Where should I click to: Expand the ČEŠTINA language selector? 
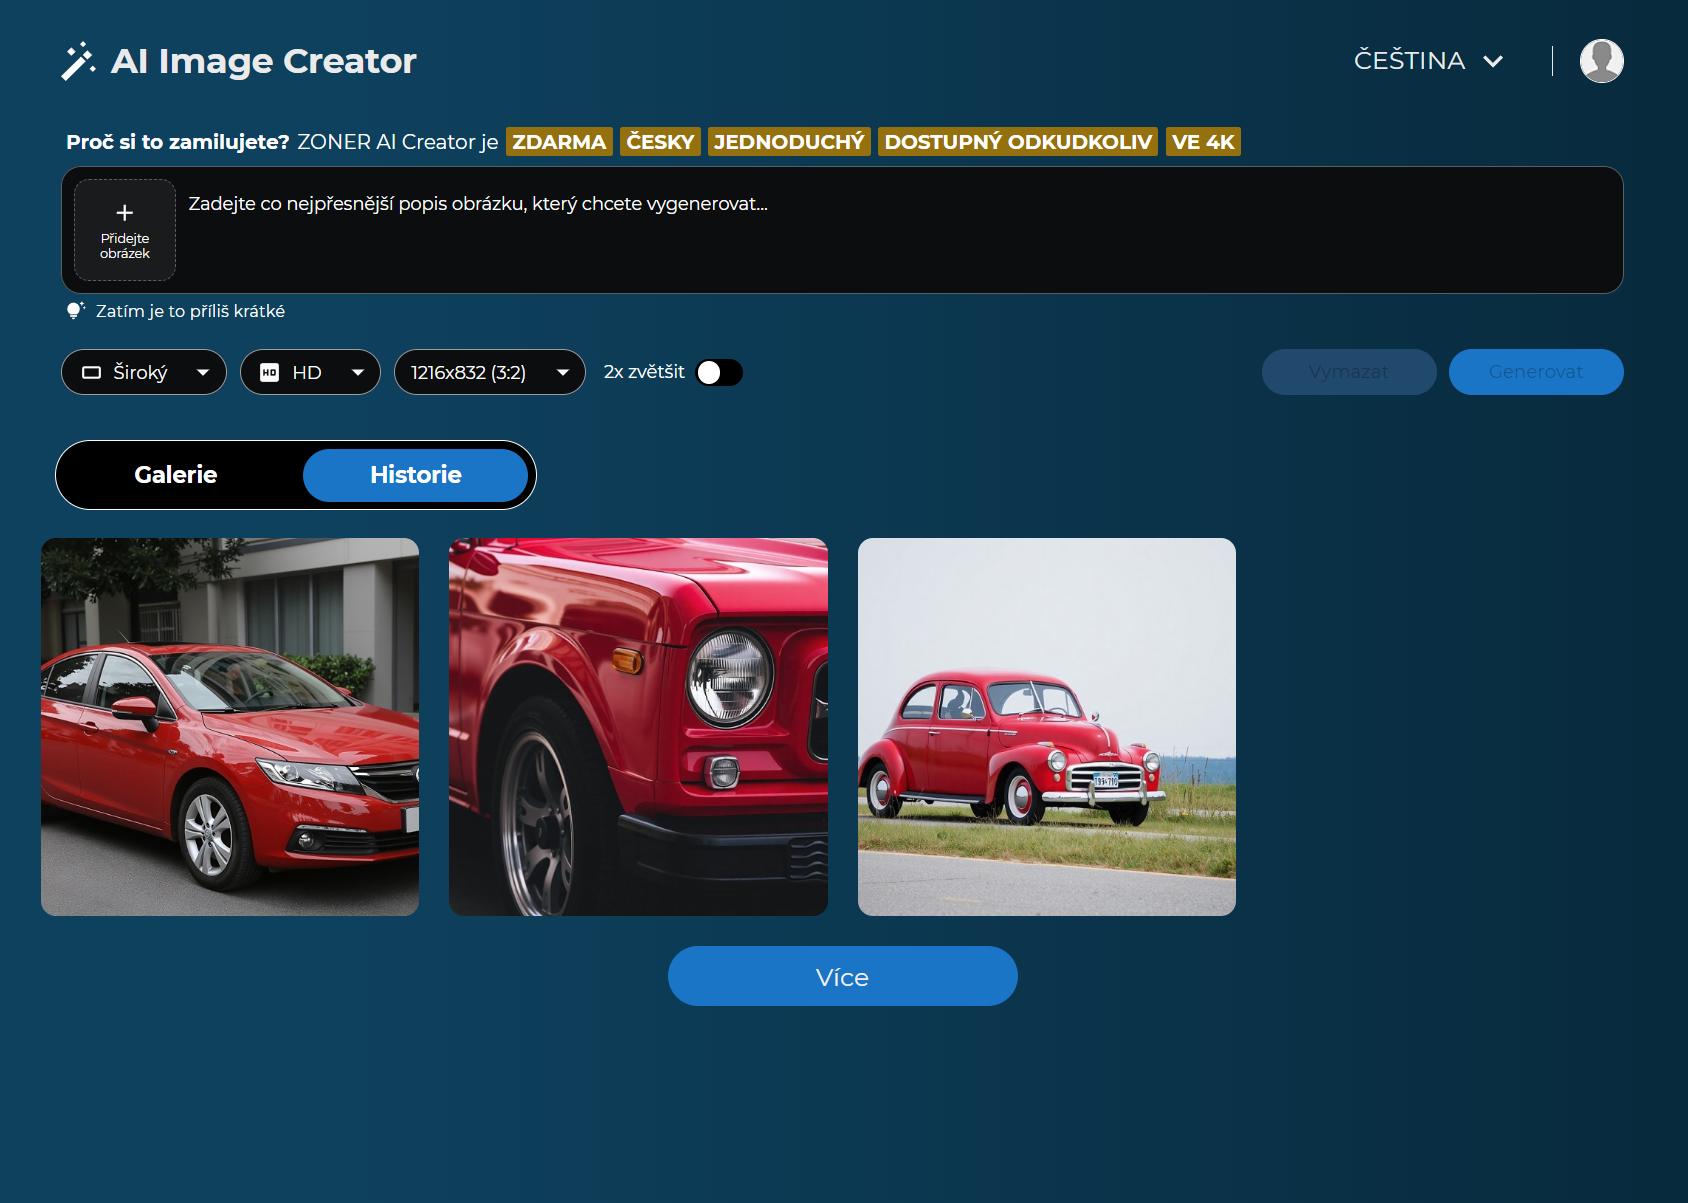1428,61
